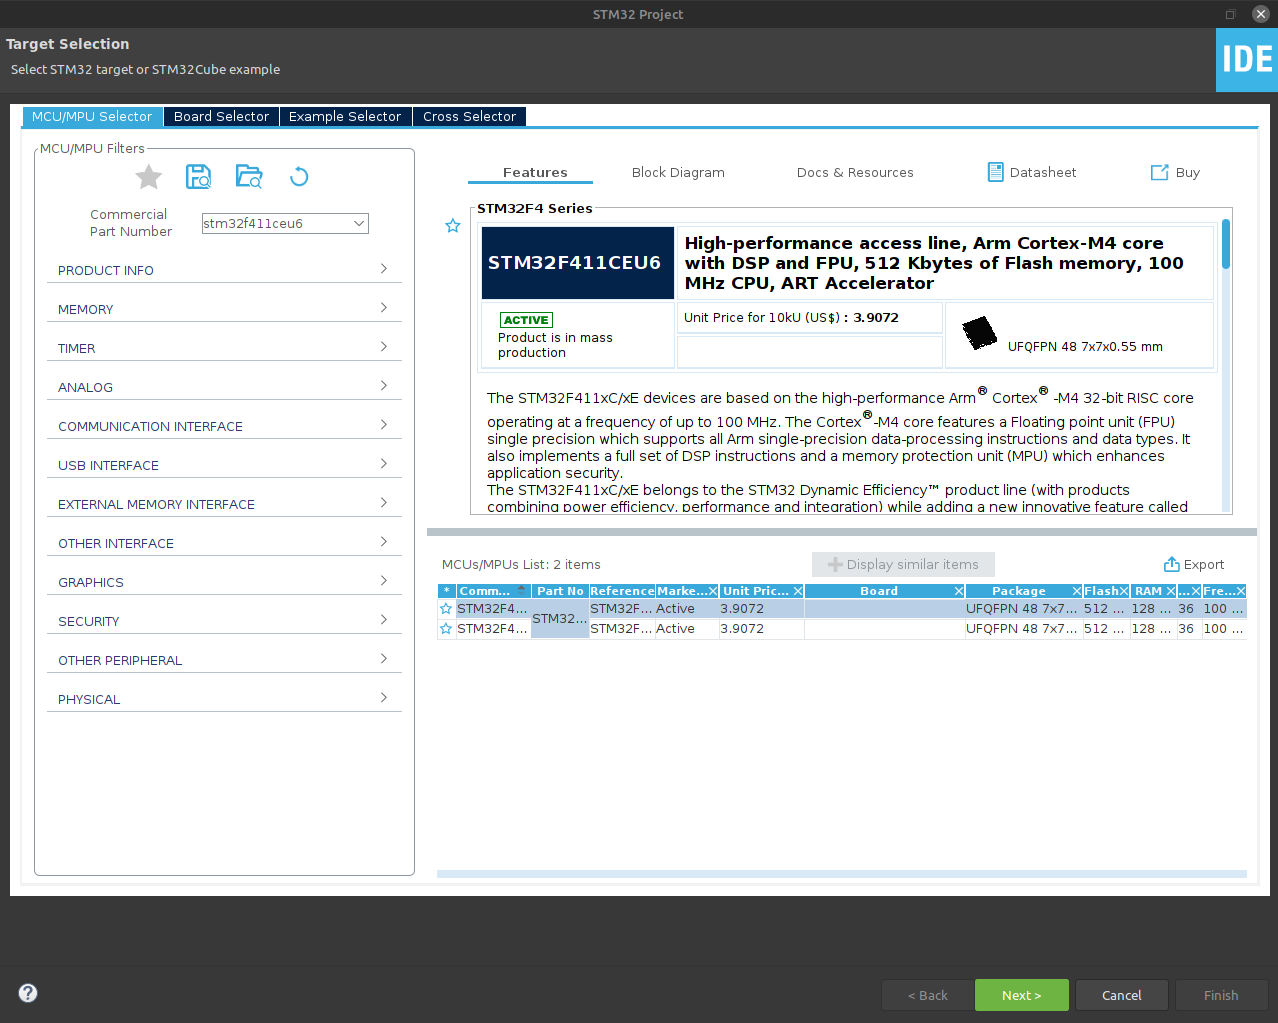1278x1023 pixels.
Task: Click Display similar items button
Action: pos(903,564)
